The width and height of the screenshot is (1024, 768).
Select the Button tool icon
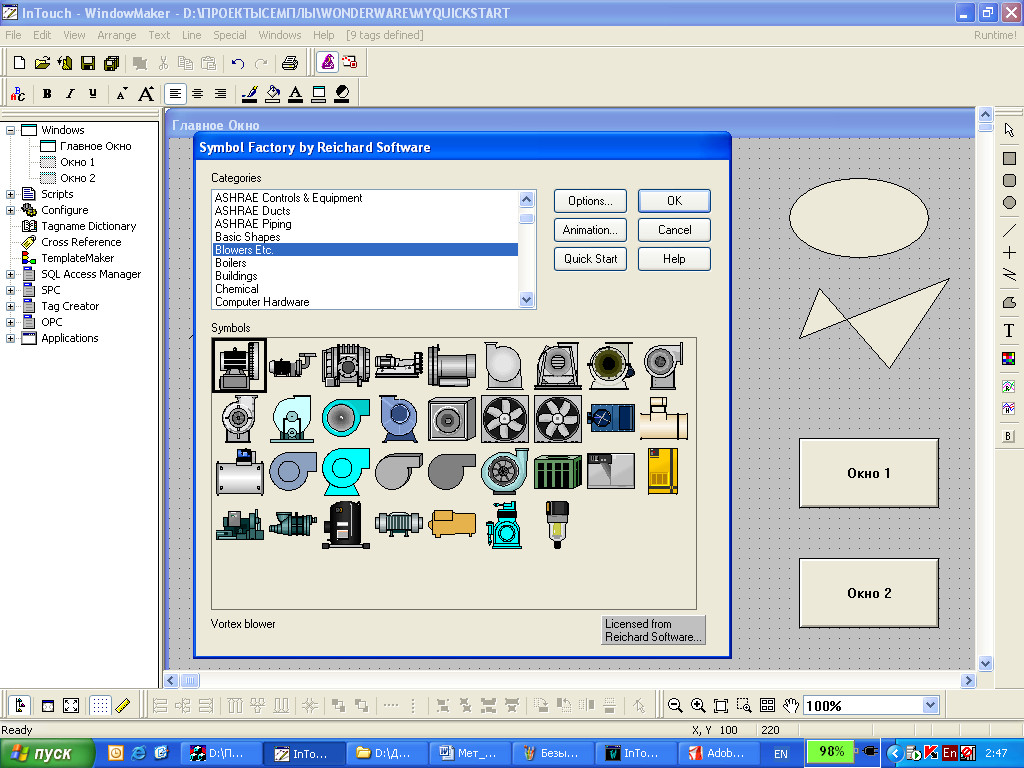(1009, 436)
